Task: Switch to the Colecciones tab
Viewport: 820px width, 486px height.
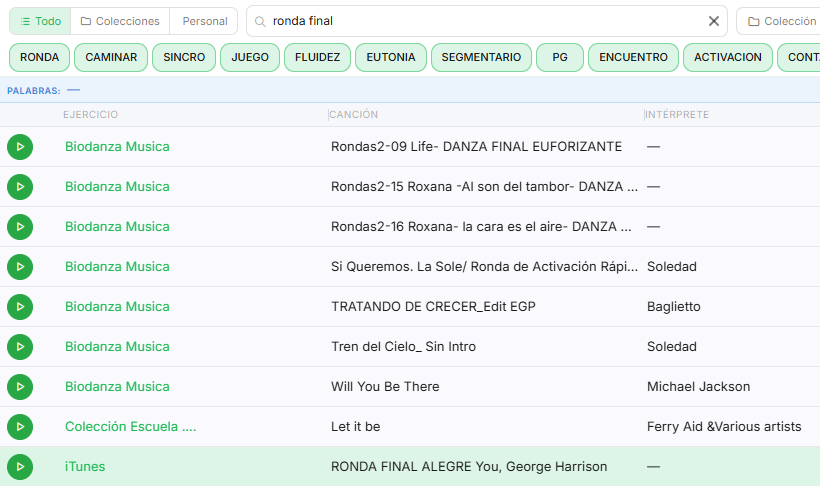Action: [120, 21]
